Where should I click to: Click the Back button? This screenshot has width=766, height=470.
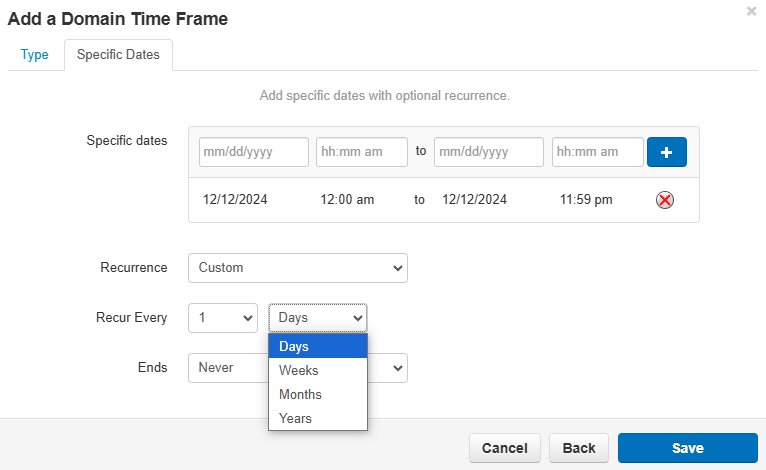click(x=579, y=448)
